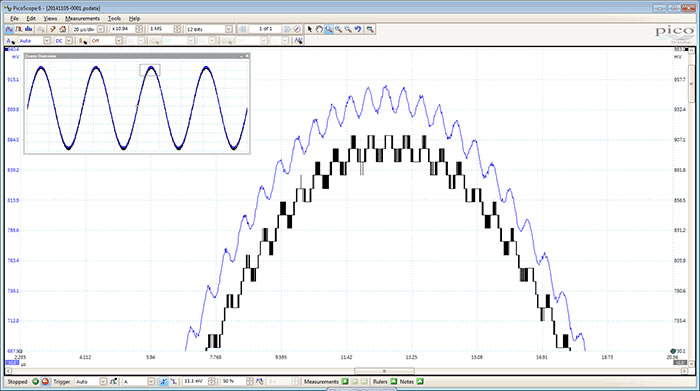Open the Measurements menu
The height and width of the screenshot is (391, 700).
(x=83, y=18)
